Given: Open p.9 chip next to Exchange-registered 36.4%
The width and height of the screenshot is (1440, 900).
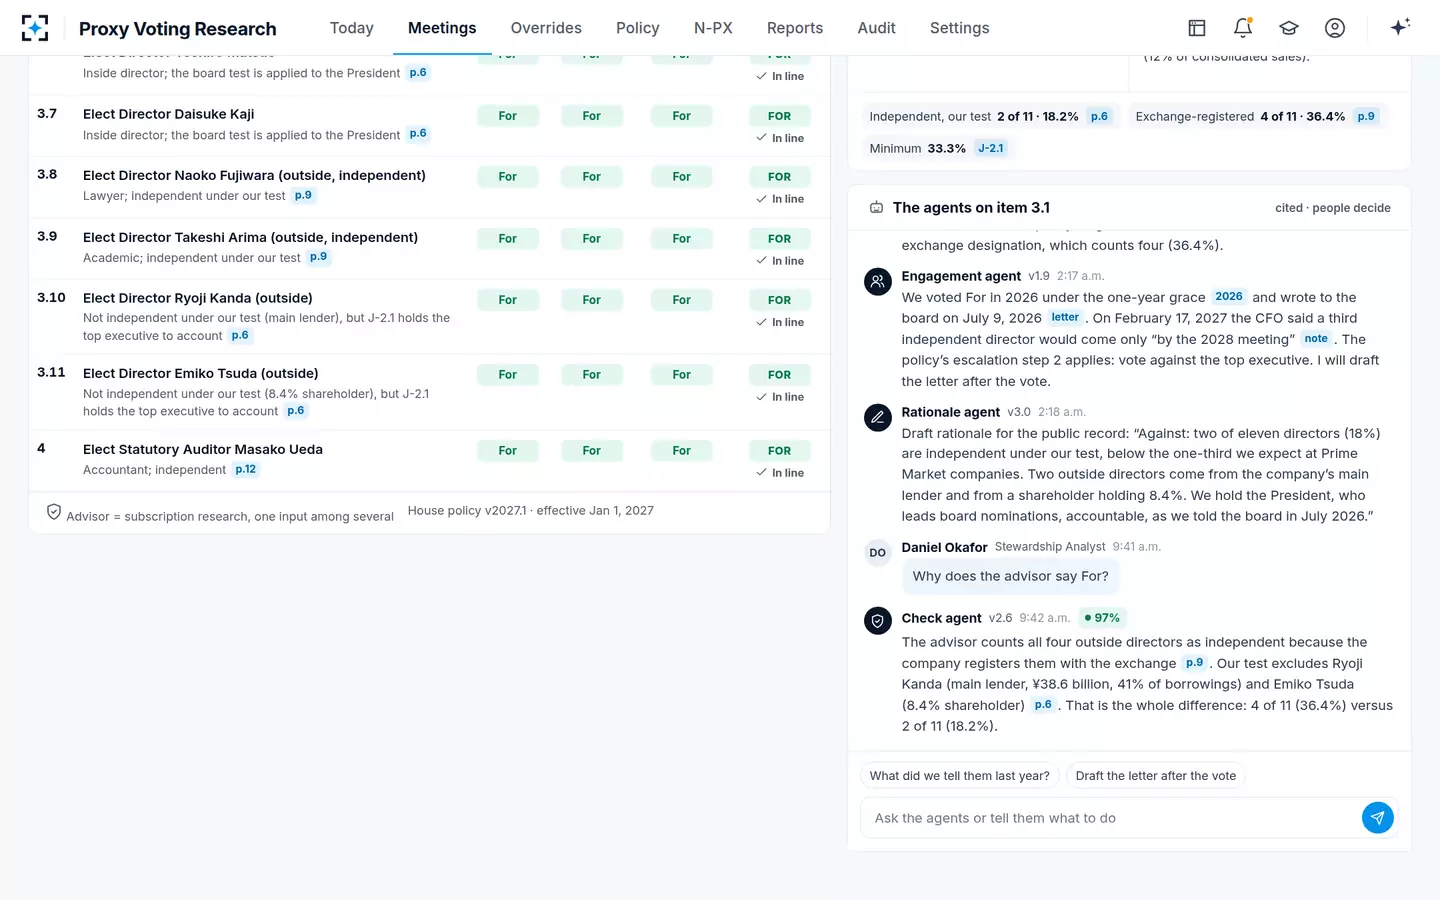Looking at the screenshot, I should (x=1366, y=117).
